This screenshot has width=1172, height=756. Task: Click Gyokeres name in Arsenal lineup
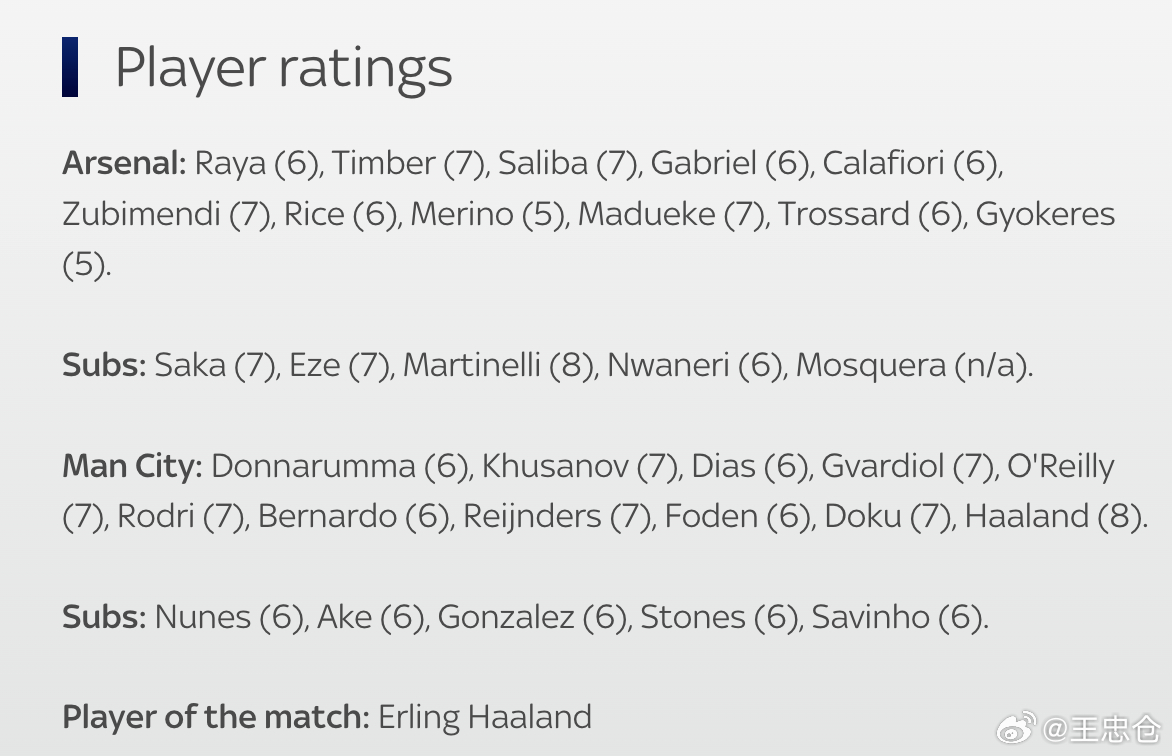[1045, 215]
